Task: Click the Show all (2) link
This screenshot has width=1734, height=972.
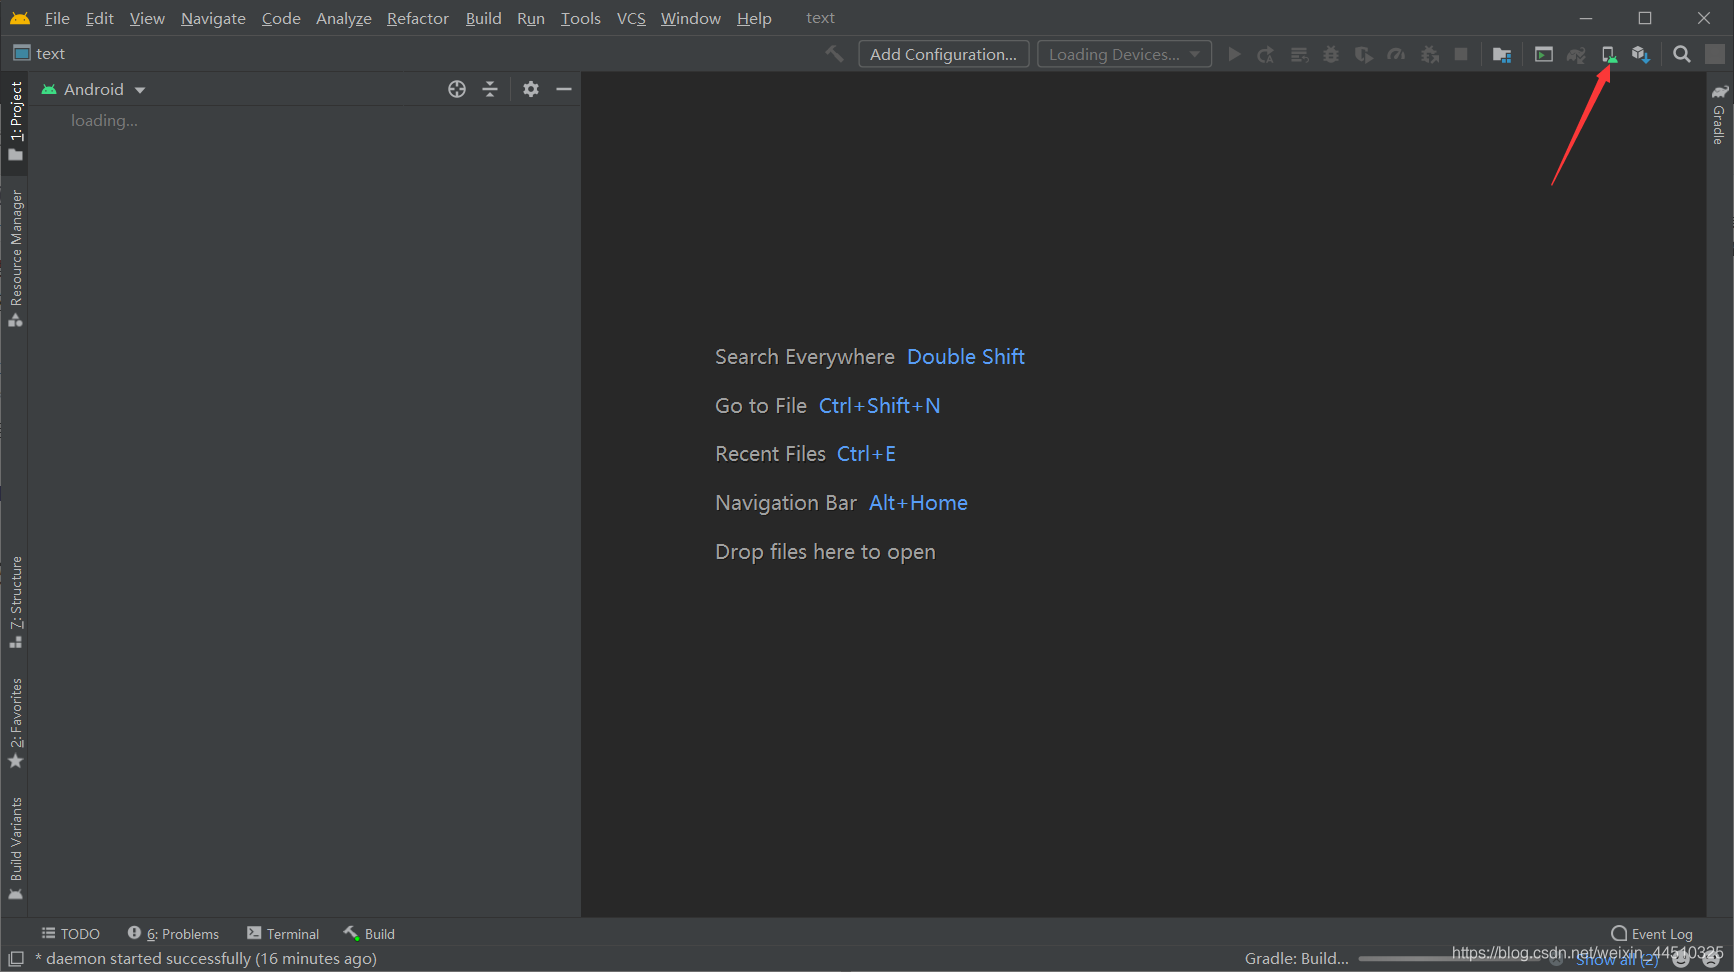Action: (1617, 960)
